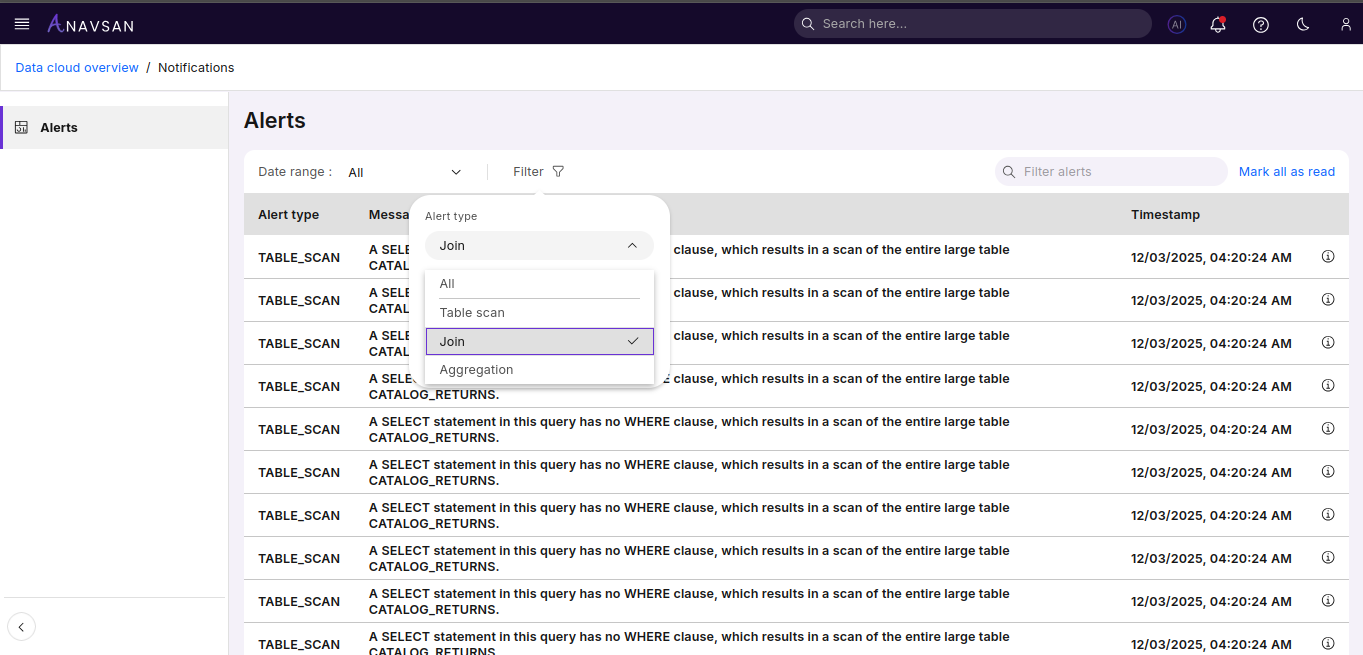Click Mark all as read

(1286, 172)
